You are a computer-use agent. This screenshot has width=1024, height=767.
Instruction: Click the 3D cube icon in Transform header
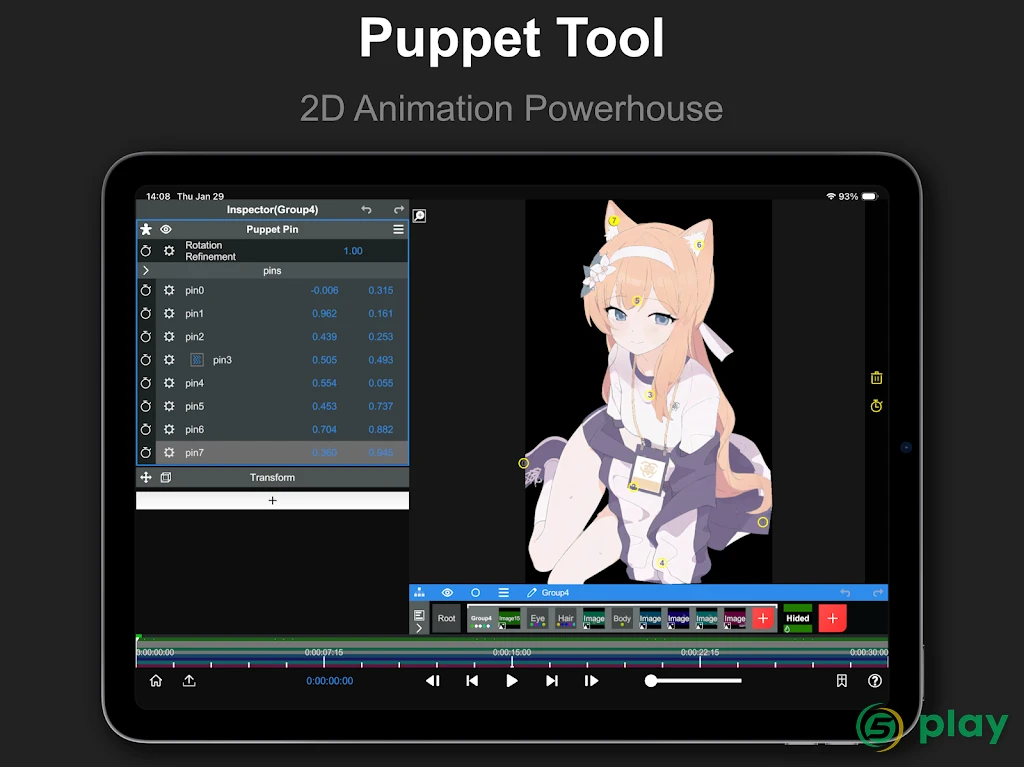[166, 478]
